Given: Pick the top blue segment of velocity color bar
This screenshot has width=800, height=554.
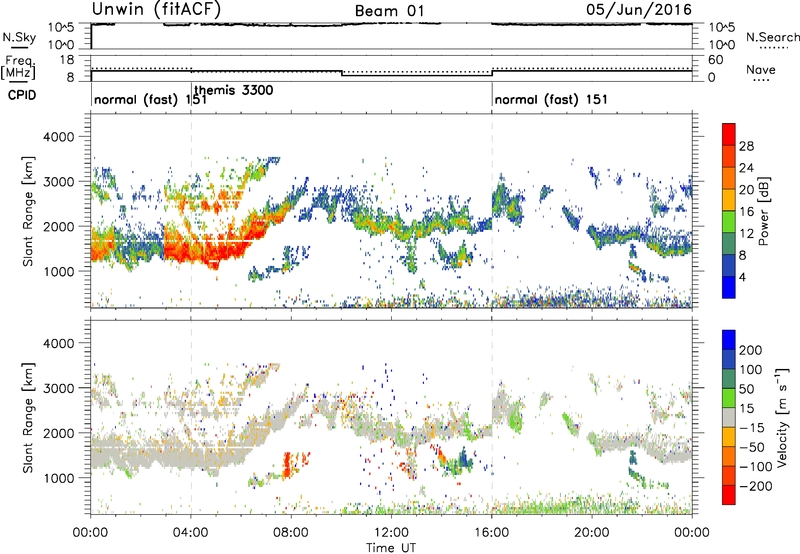Looking at the screenshot, I should pos(729,340).
